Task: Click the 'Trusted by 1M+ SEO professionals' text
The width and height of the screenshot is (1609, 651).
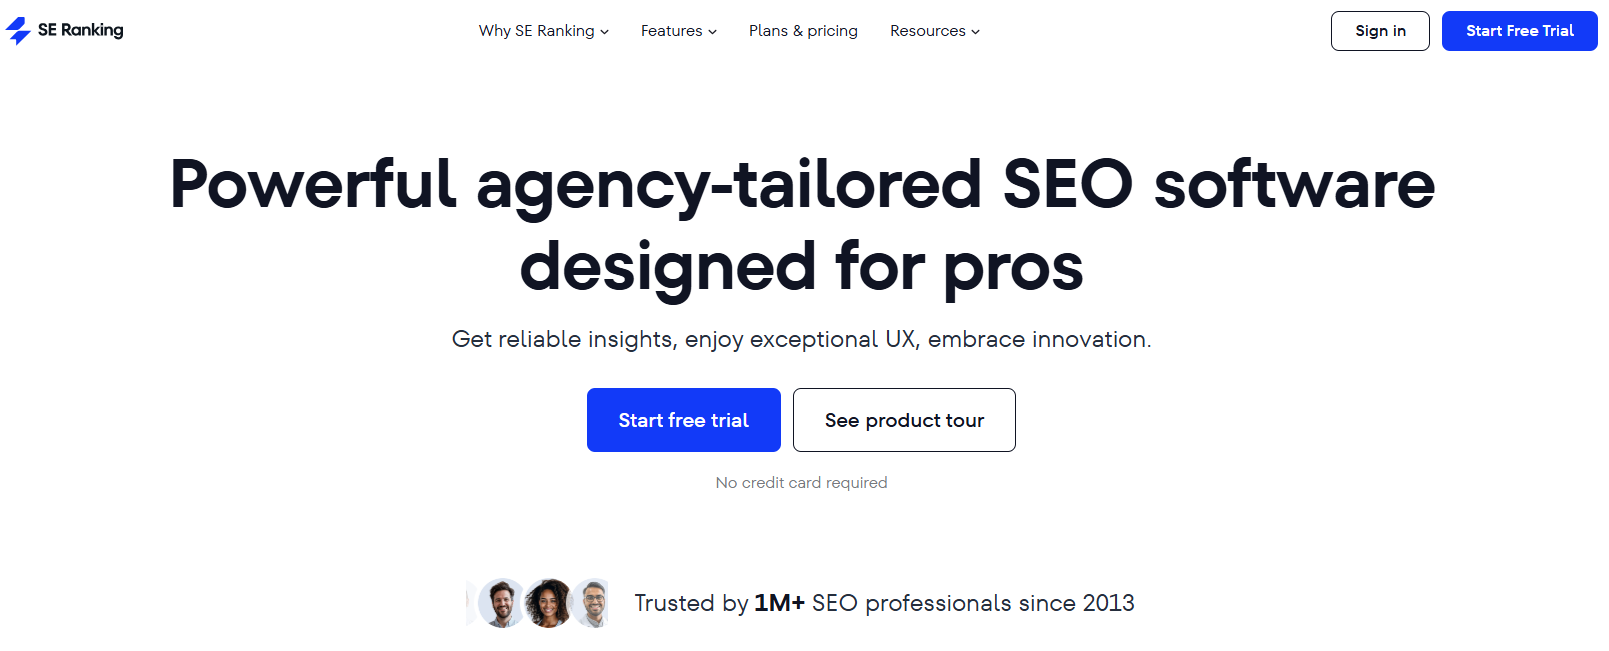Action: [x=884, y=603]
